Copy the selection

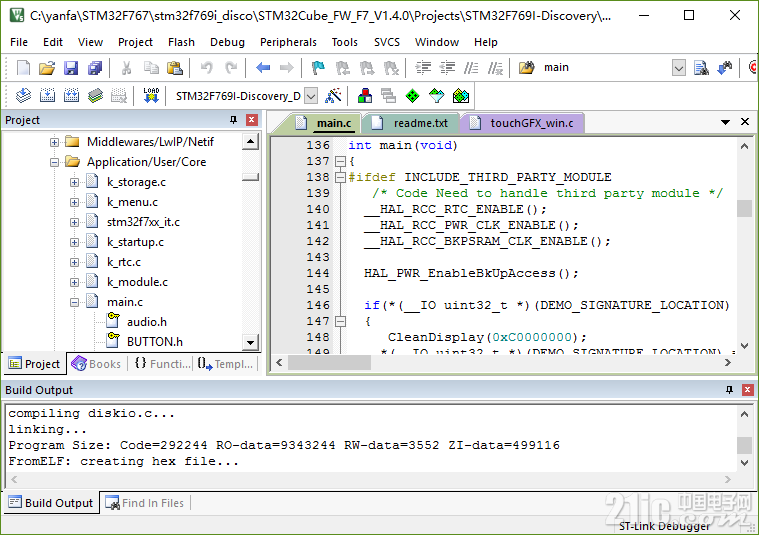[x=151, y=68]
